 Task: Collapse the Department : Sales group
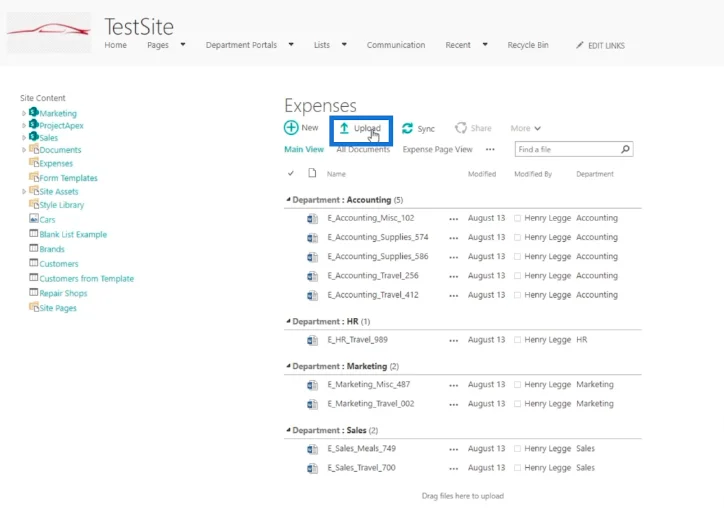pos(288,430)
